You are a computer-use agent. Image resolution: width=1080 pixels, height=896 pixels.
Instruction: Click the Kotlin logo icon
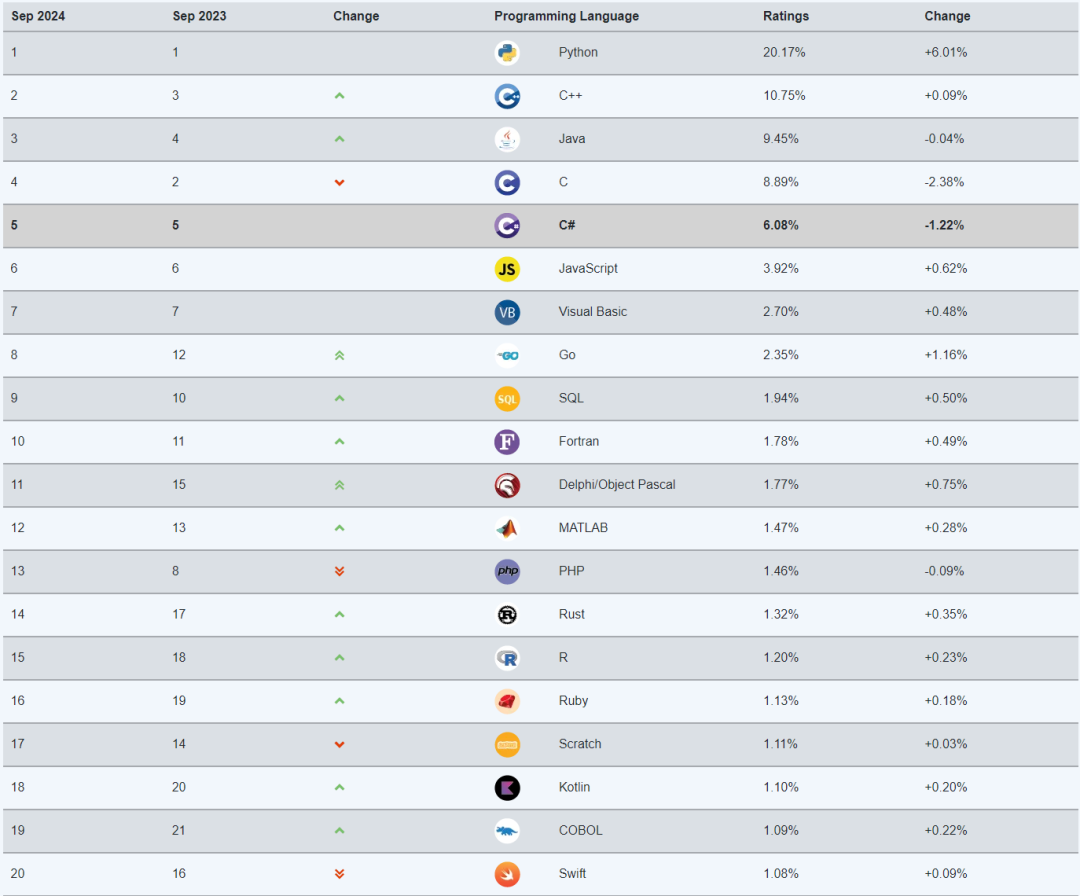507,788
